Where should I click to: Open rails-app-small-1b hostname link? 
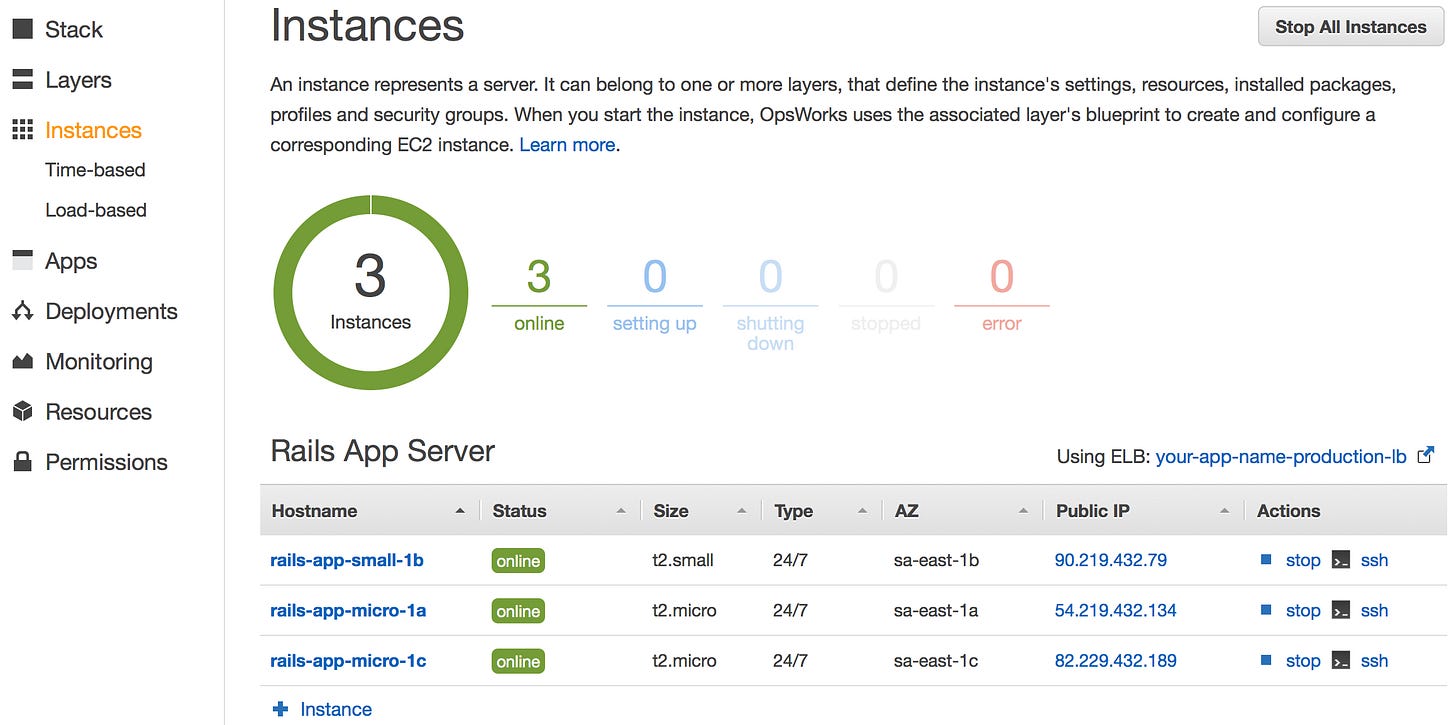tap(347, 560)
